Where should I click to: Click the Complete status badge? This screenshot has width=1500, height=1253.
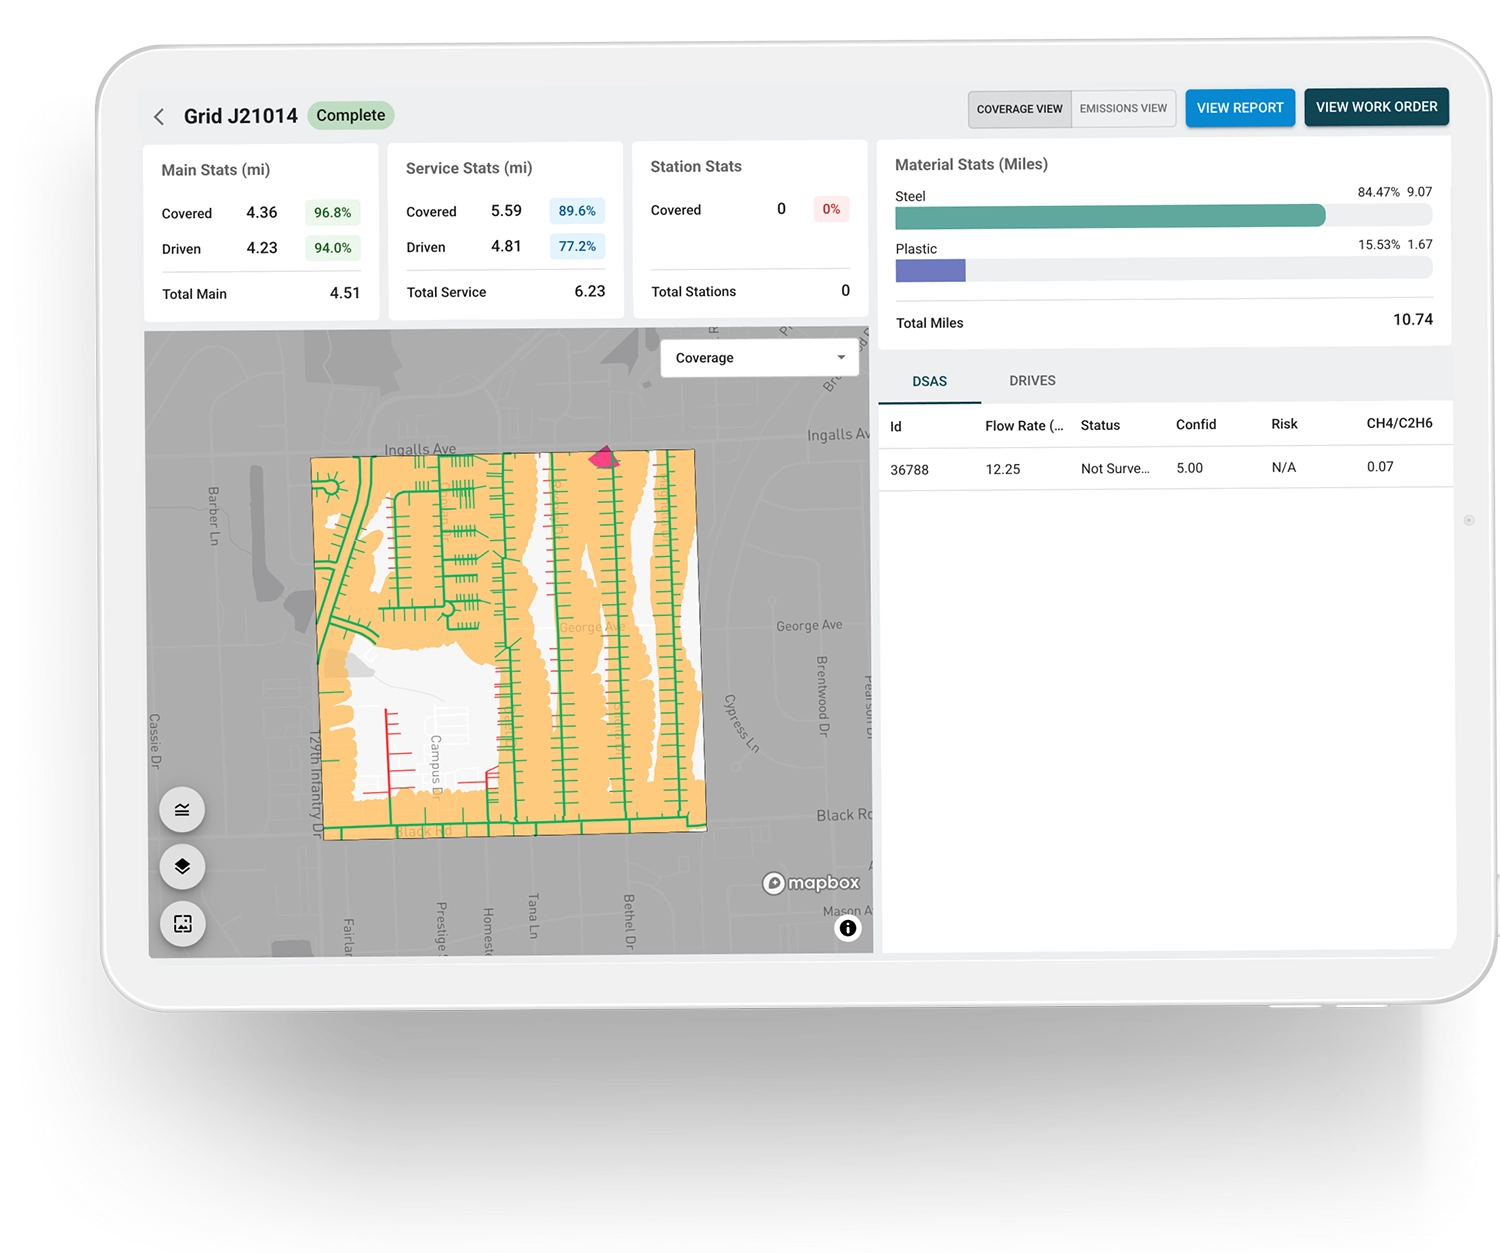351,115
